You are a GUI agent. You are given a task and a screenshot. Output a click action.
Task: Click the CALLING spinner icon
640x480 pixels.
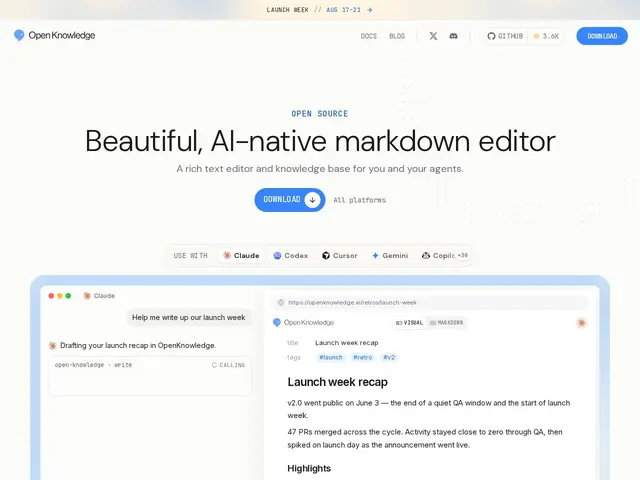(x=214, y=365)
